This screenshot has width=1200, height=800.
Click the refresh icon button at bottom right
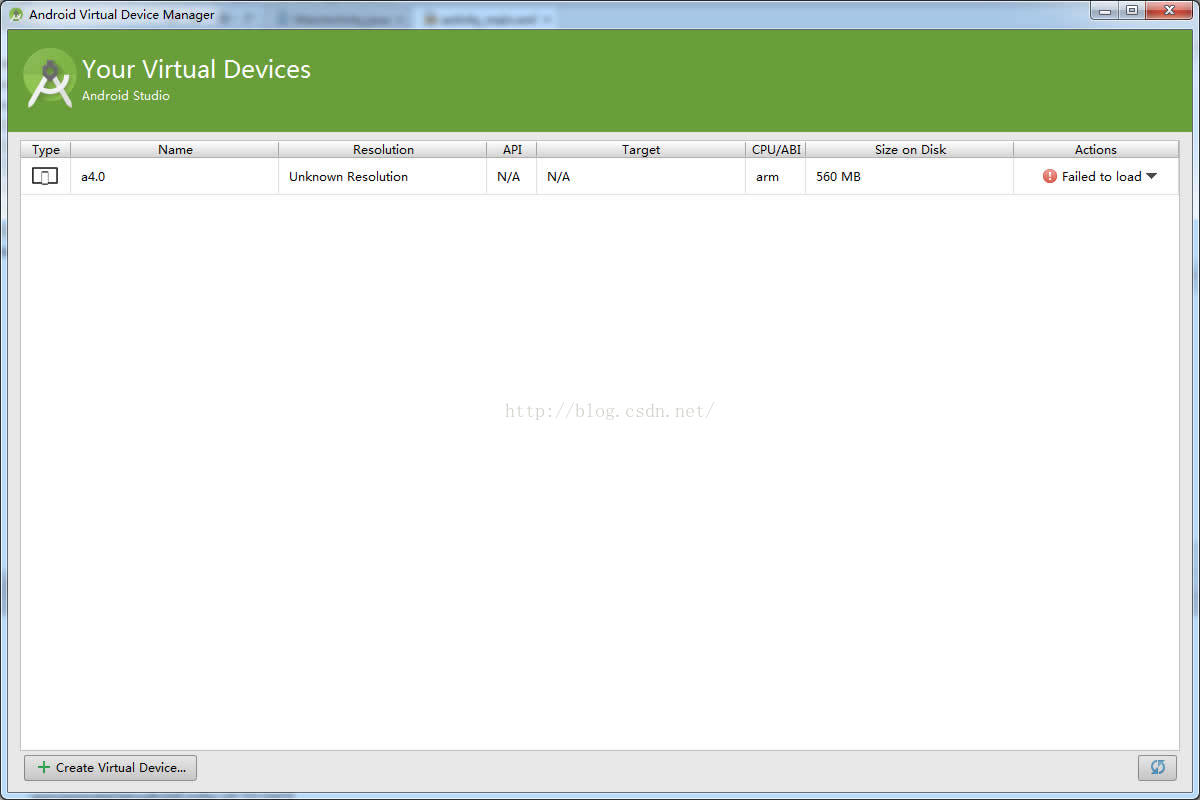point(1157,768)
